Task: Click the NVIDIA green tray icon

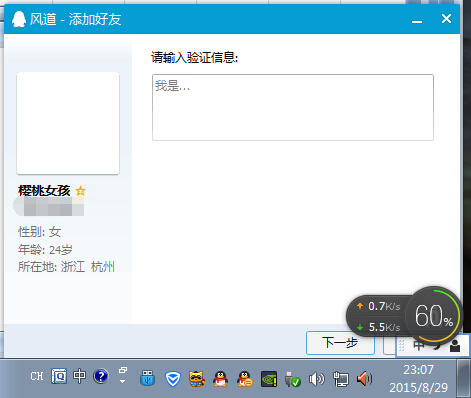Action: 269,379
